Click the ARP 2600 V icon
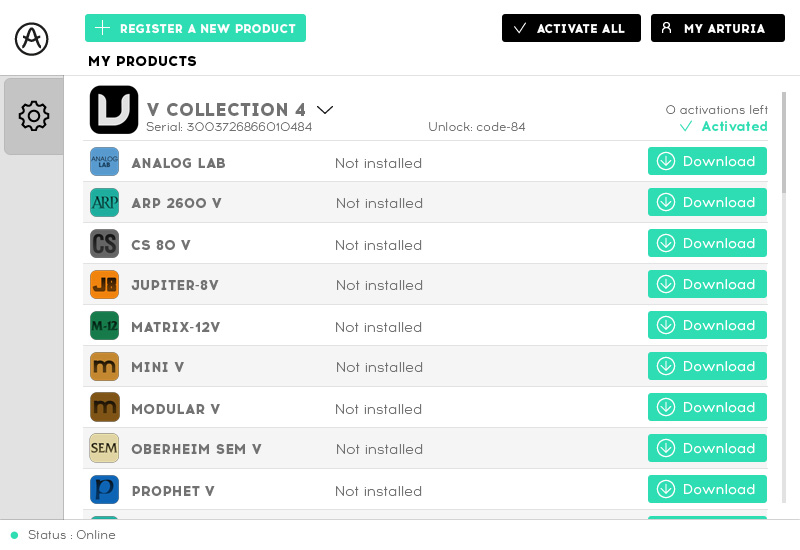Image resolution: width=800 pixels, height=550 pixels. click(105, 203)
